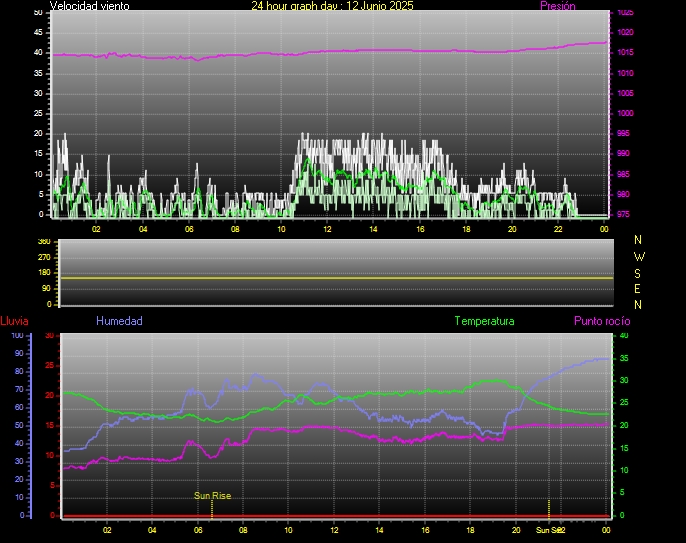Click the '1005' pressure axis value
This screenshot has width=686, height=543.
click(x=625, y=93)
